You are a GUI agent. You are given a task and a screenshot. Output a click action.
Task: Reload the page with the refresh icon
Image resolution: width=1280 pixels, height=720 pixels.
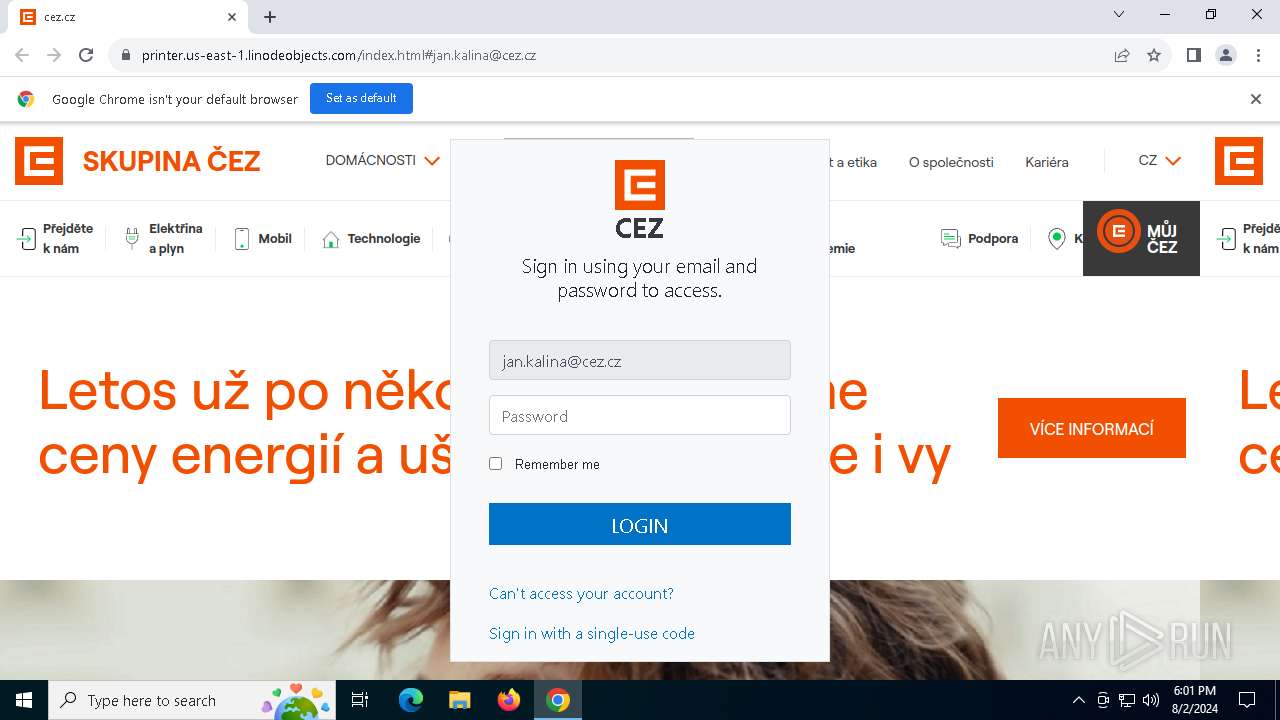(86, 55)
